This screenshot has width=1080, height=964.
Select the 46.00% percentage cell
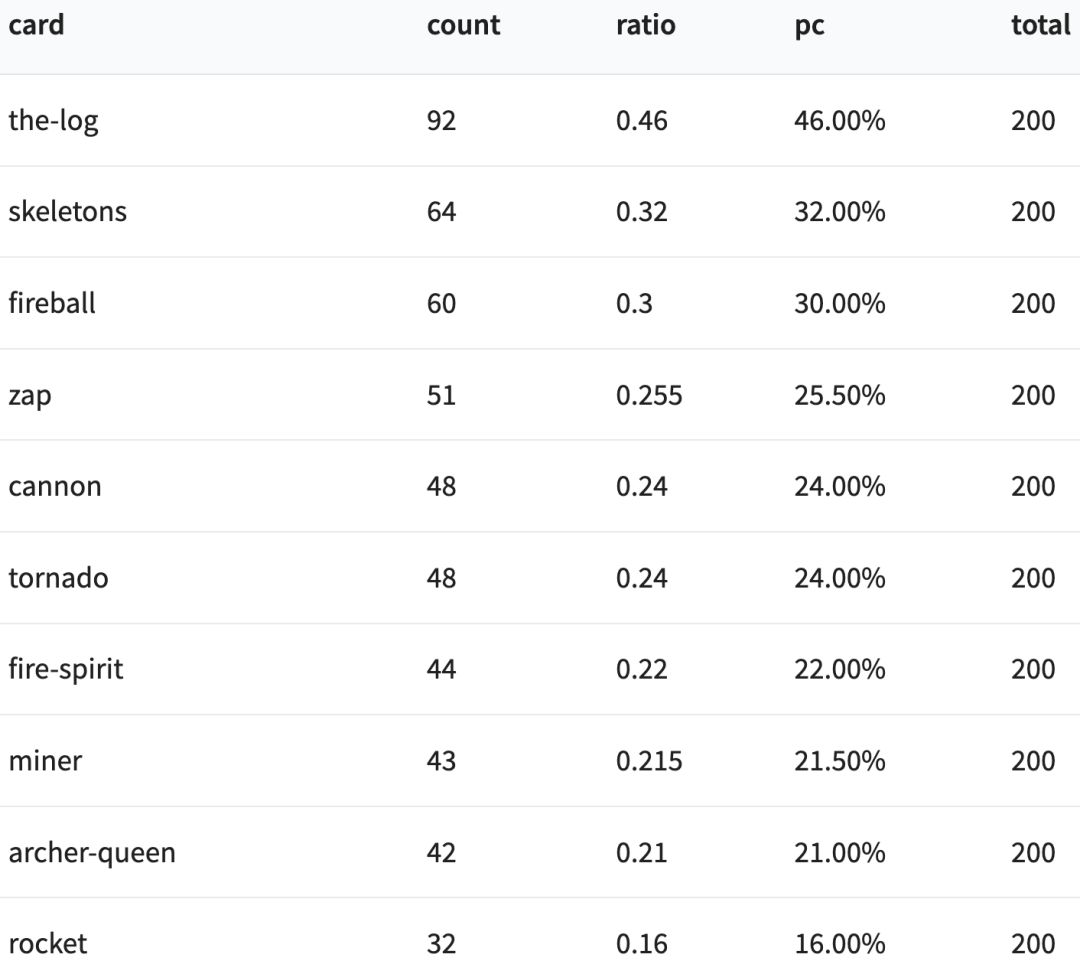[x=839, y=121]
